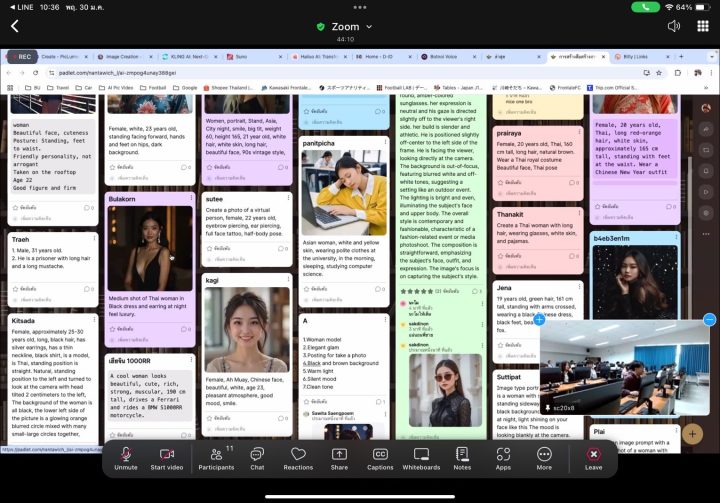Open the More options menu
The width and height of the screenshot is (720, 503).
click(x=544, y=458)
